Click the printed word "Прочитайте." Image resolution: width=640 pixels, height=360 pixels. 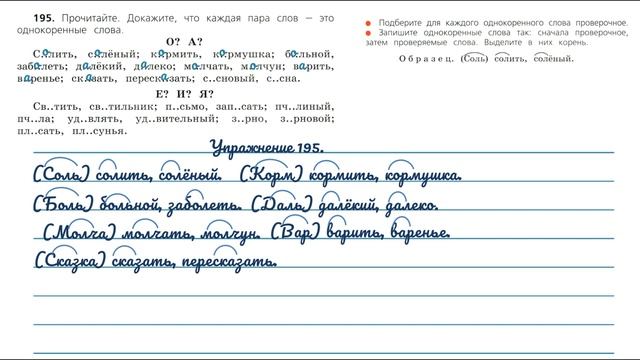tap(91, 18)
